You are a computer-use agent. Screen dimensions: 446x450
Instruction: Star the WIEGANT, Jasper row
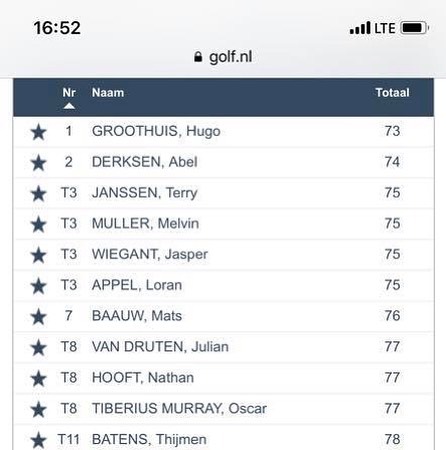pyautogui.click(x=38, y=255)
